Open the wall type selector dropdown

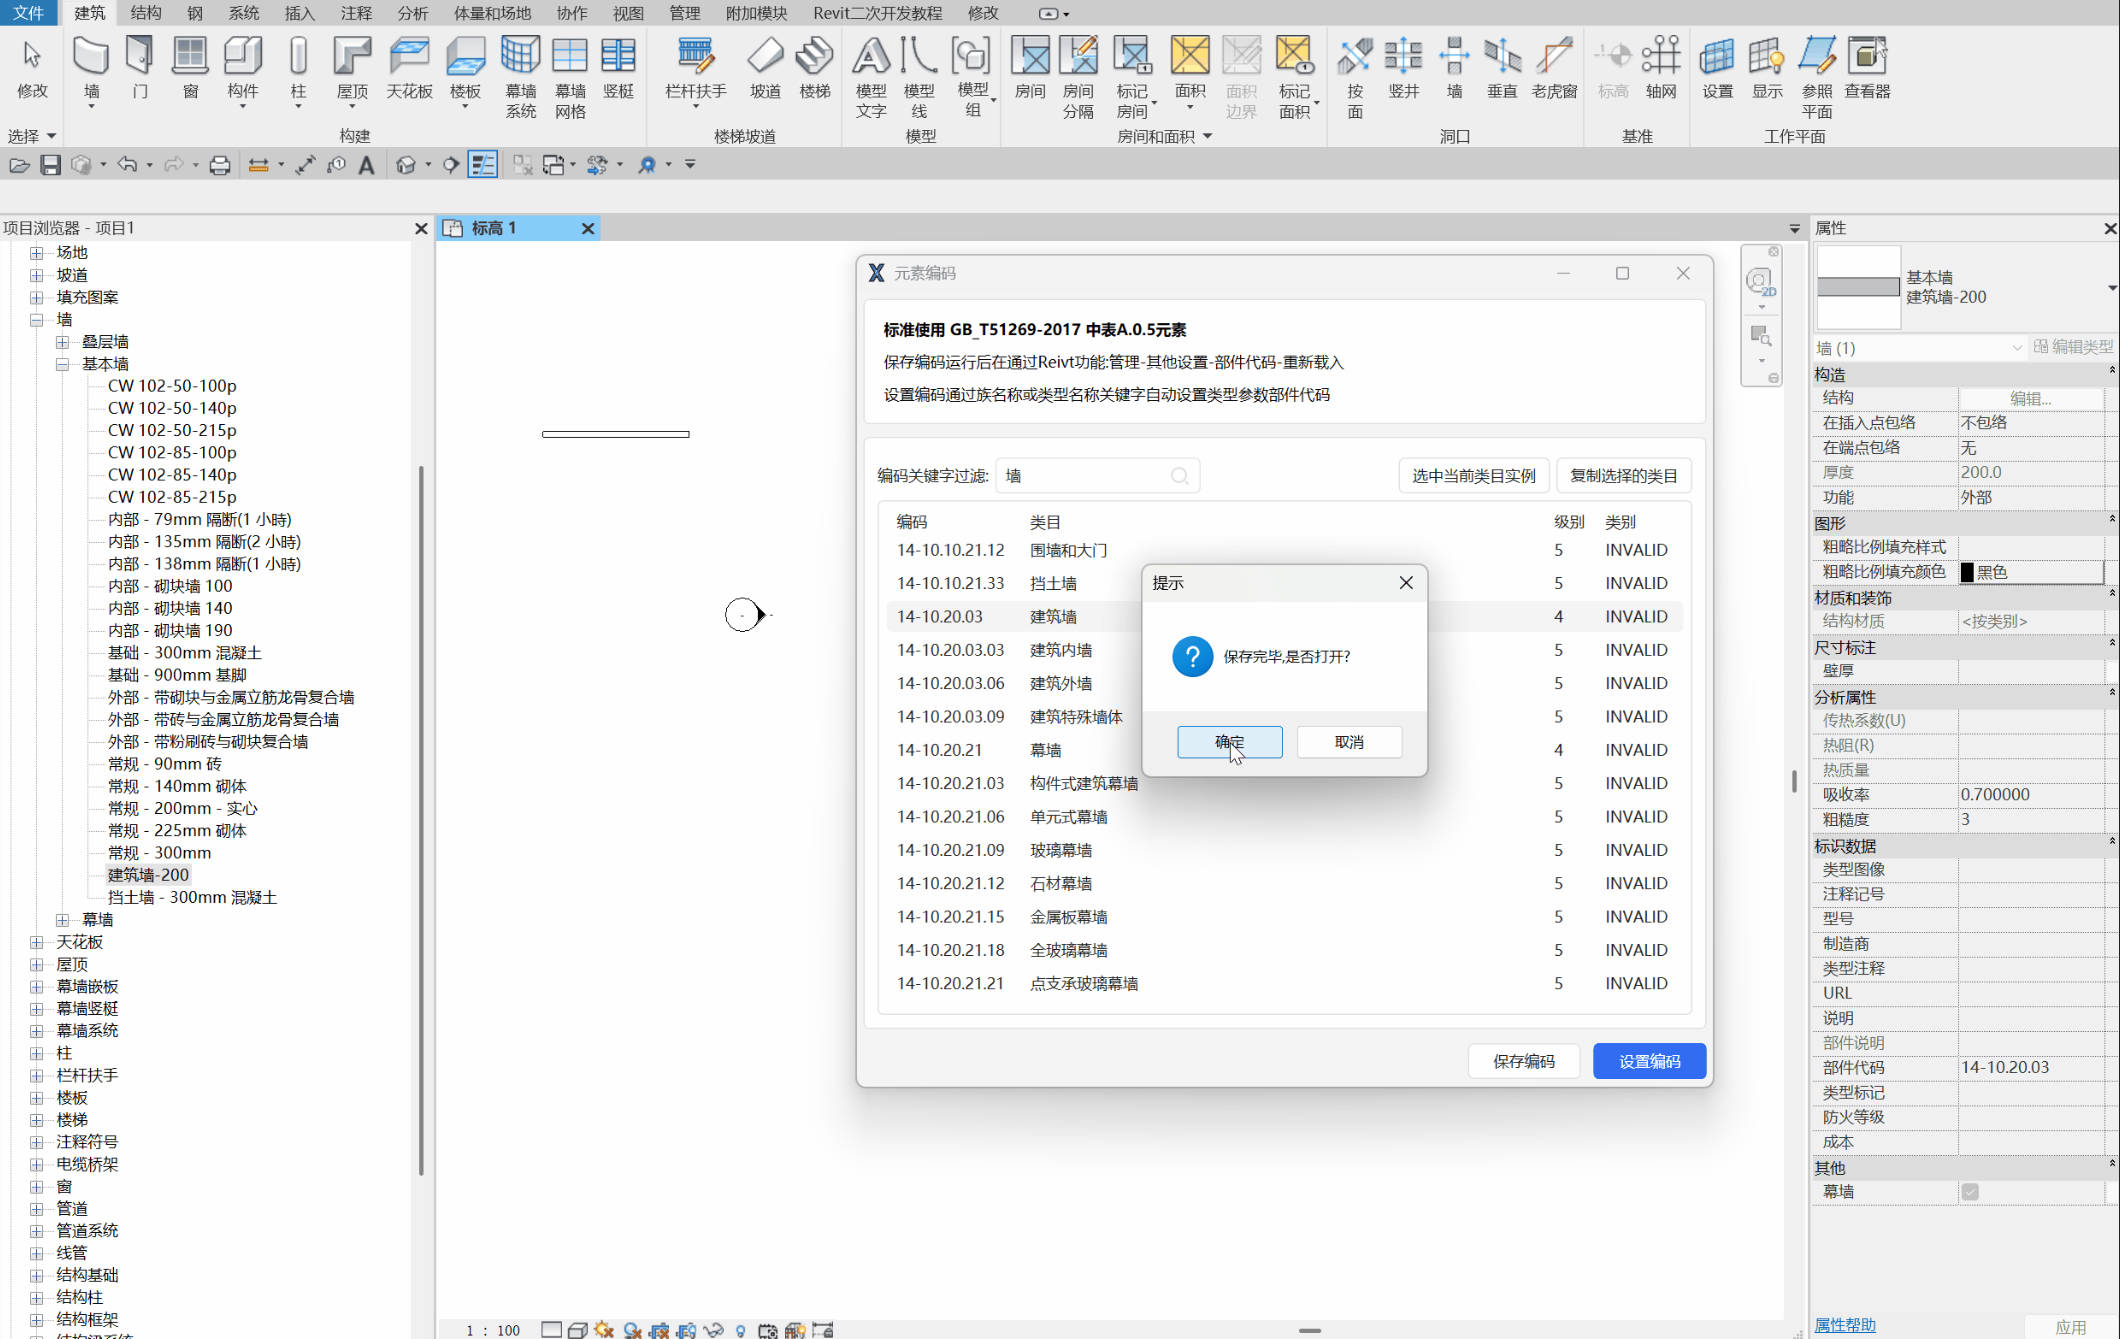2110,288
